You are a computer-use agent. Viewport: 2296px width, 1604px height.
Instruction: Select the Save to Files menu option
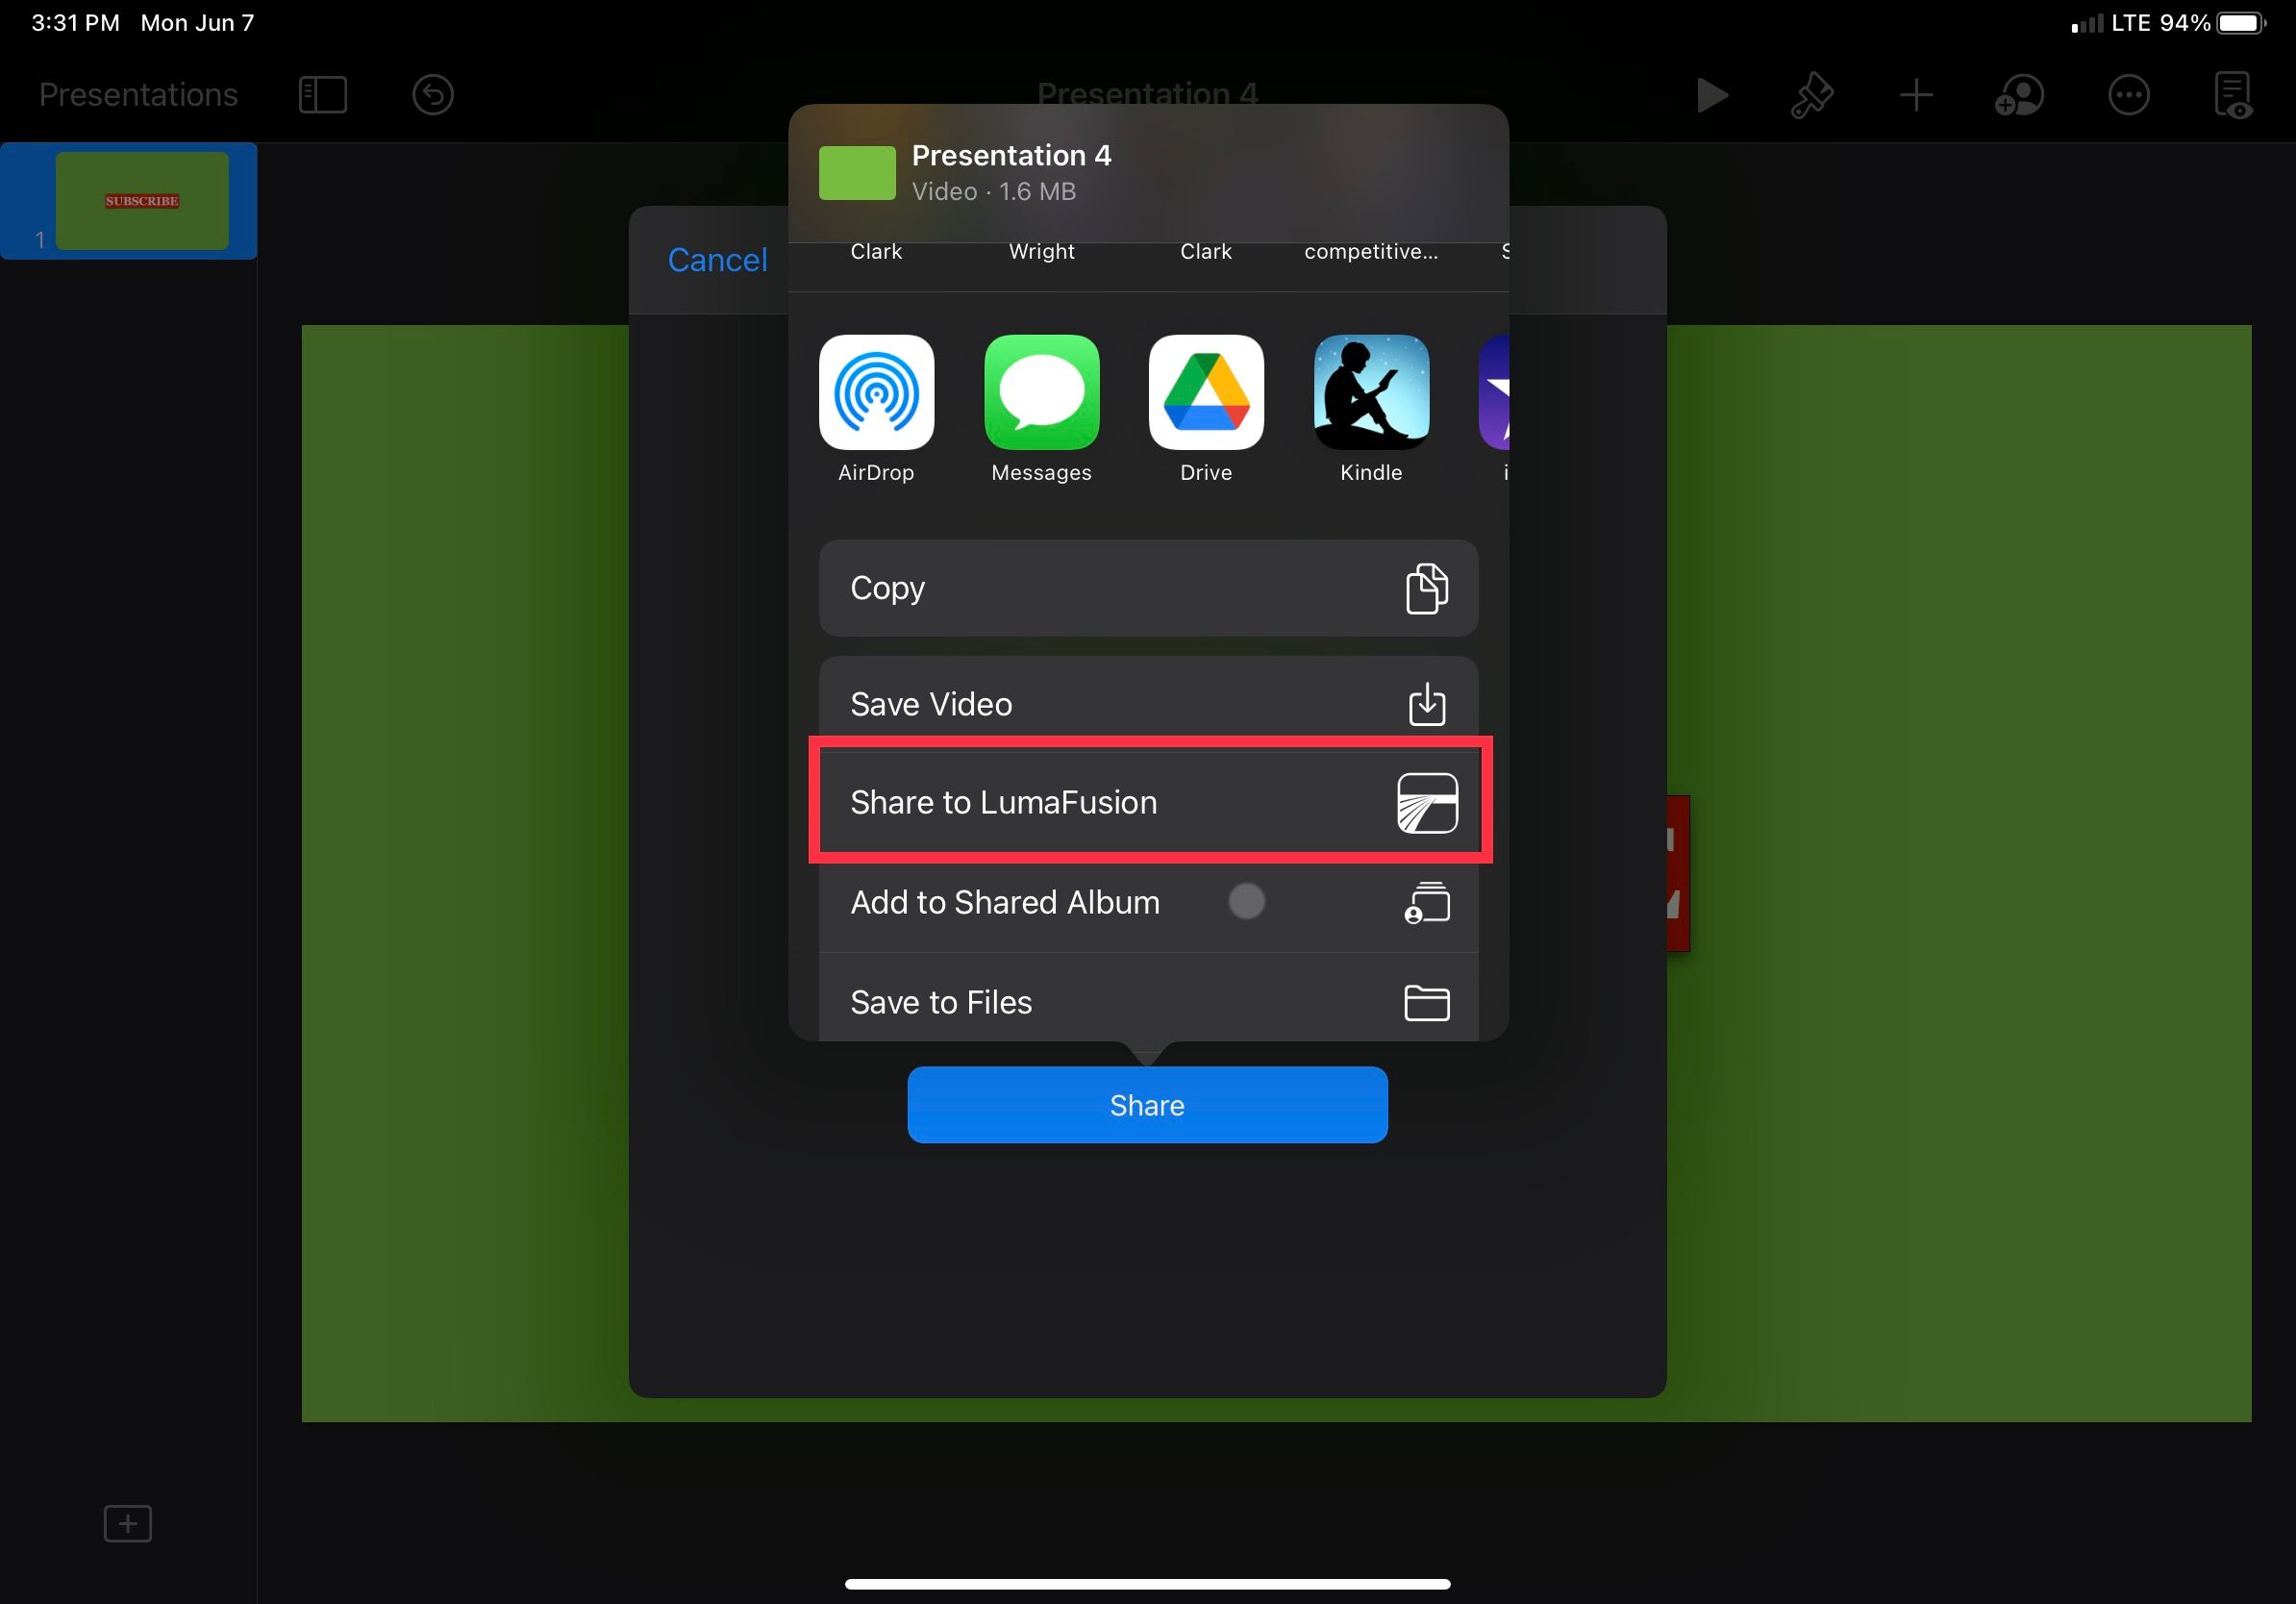point(1148,1002)
